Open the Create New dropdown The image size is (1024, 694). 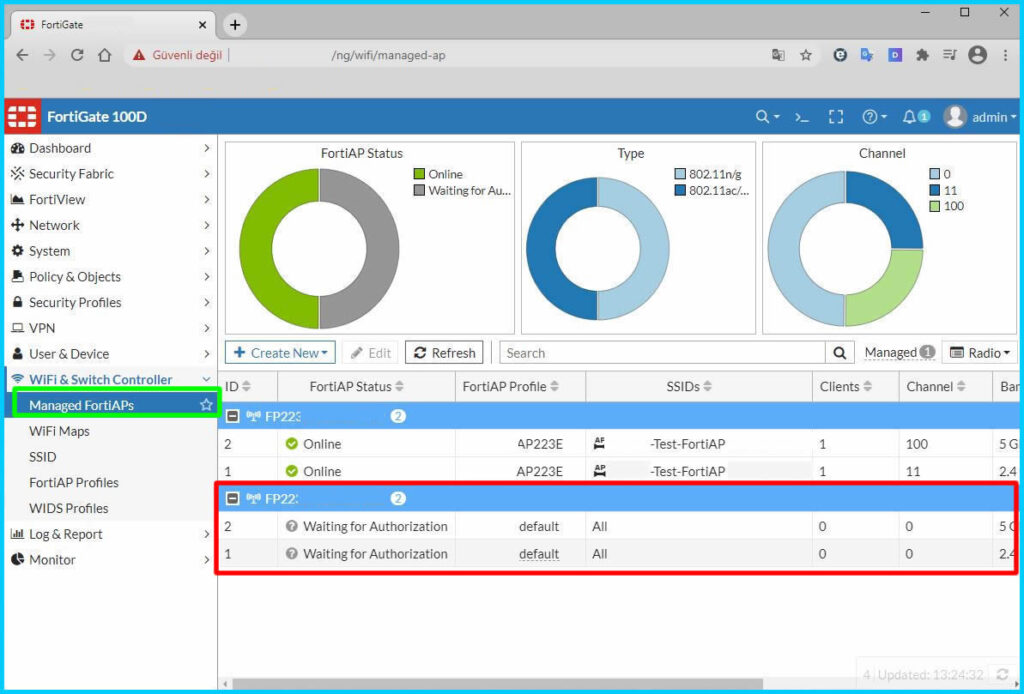tap(280, 353)
